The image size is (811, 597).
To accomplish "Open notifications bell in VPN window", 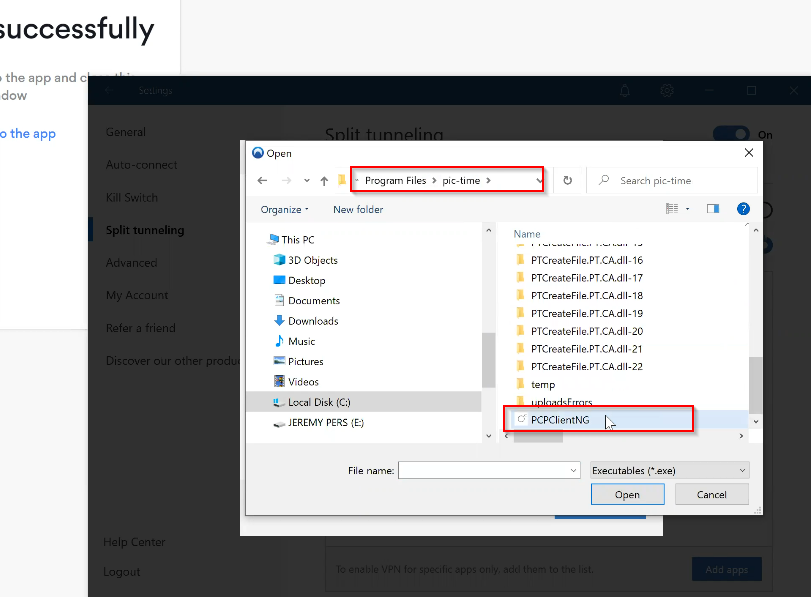I will [x=625, y=91].
